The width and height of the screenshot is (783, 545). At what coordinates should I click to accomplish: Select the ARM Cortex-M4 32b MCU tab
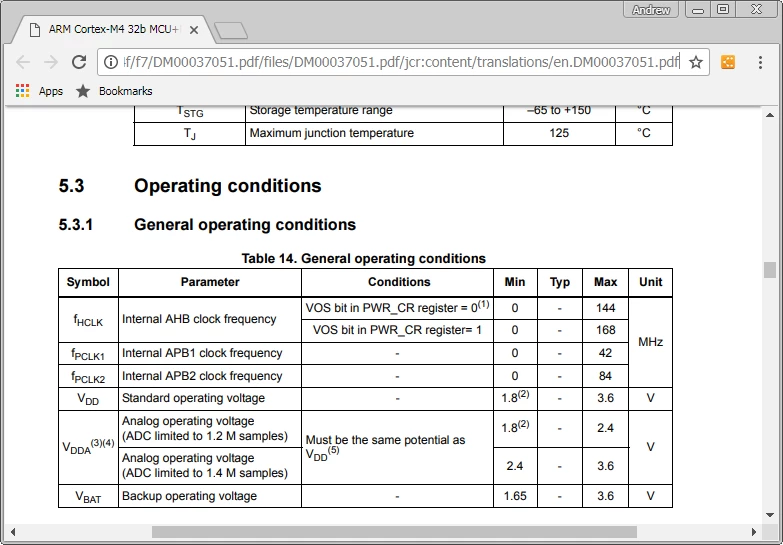(x=113, y=29)
